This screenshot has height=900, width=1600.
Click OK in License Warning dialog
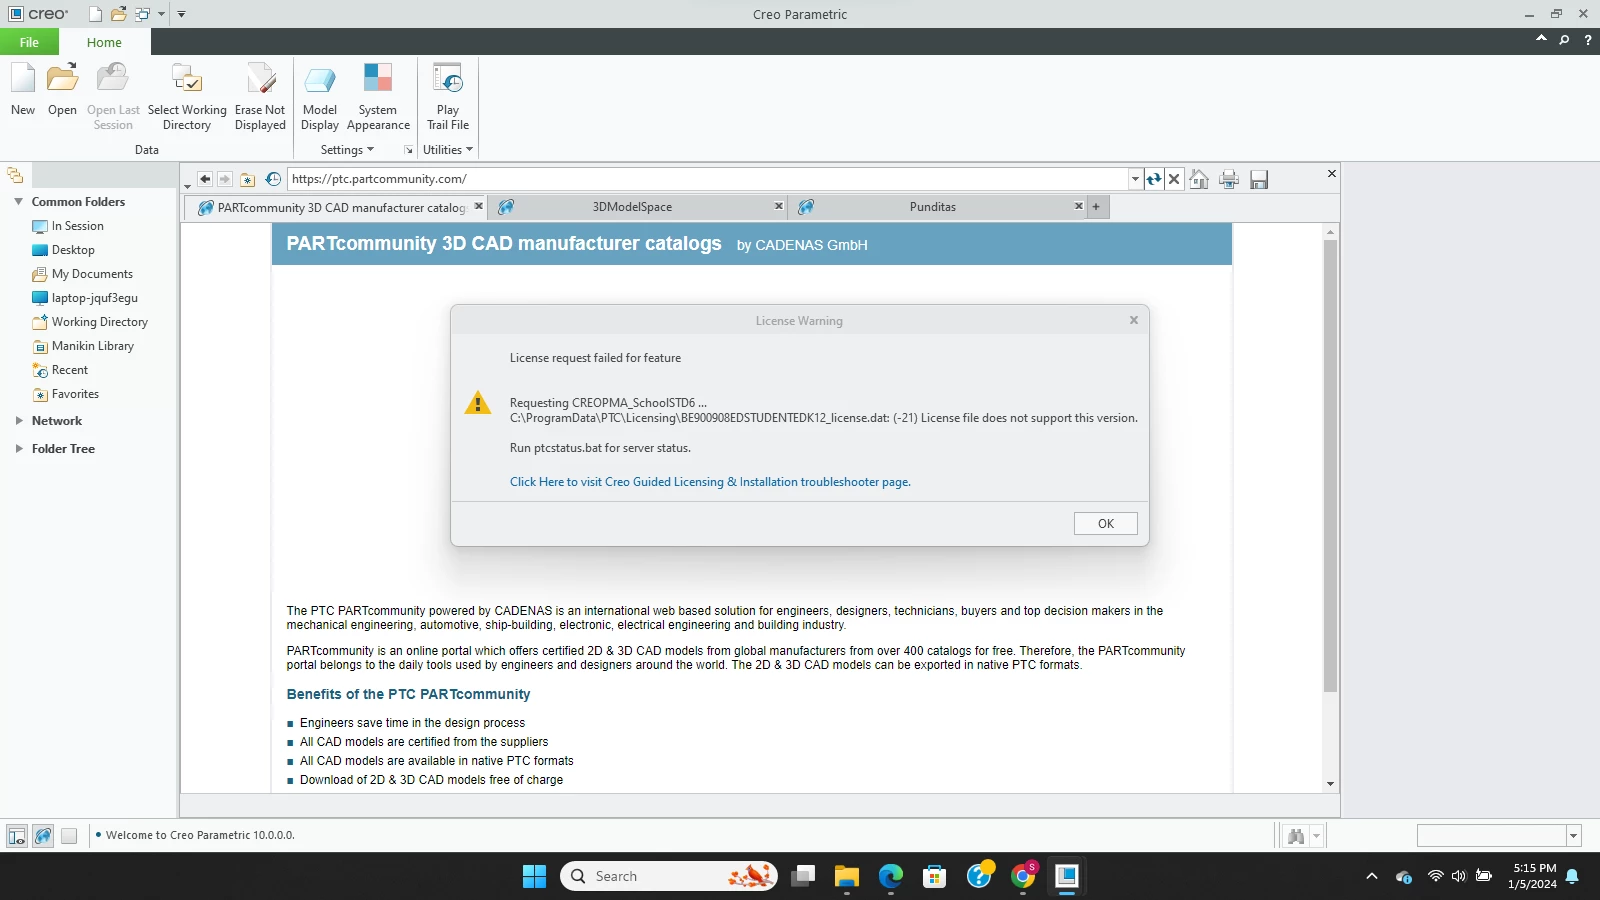click(1105, 524)
